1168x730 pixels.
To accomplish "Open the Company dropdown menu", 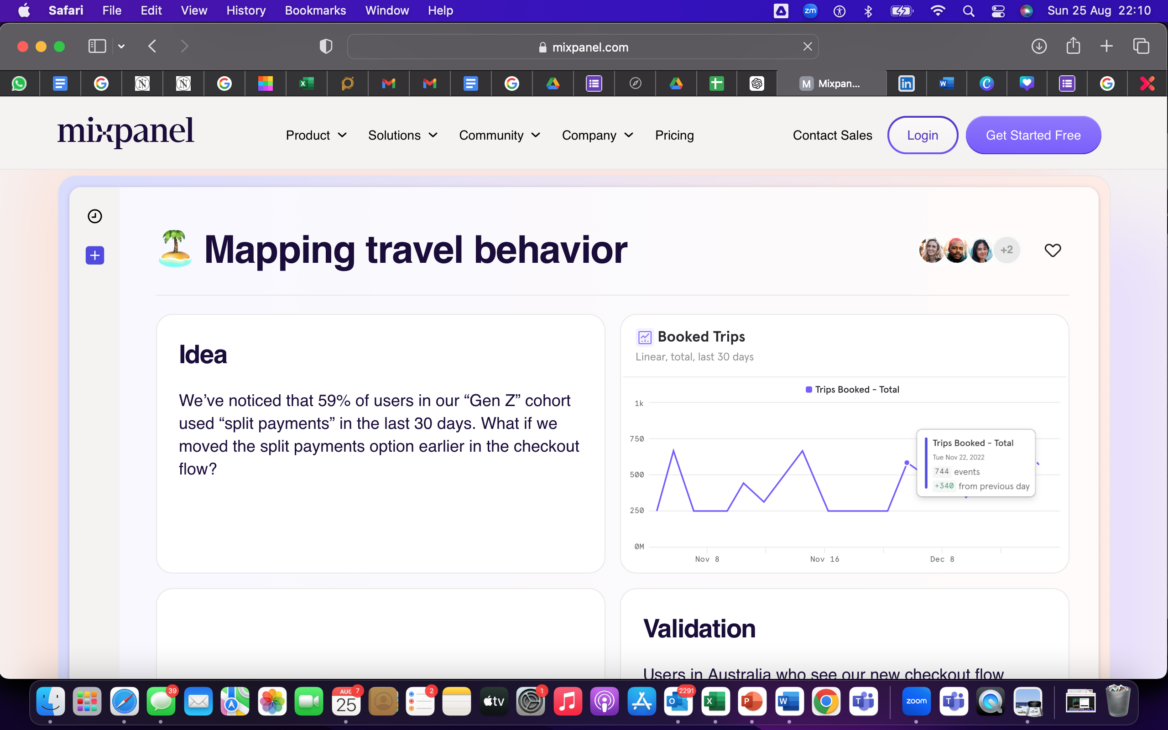I will click(597, 135).
